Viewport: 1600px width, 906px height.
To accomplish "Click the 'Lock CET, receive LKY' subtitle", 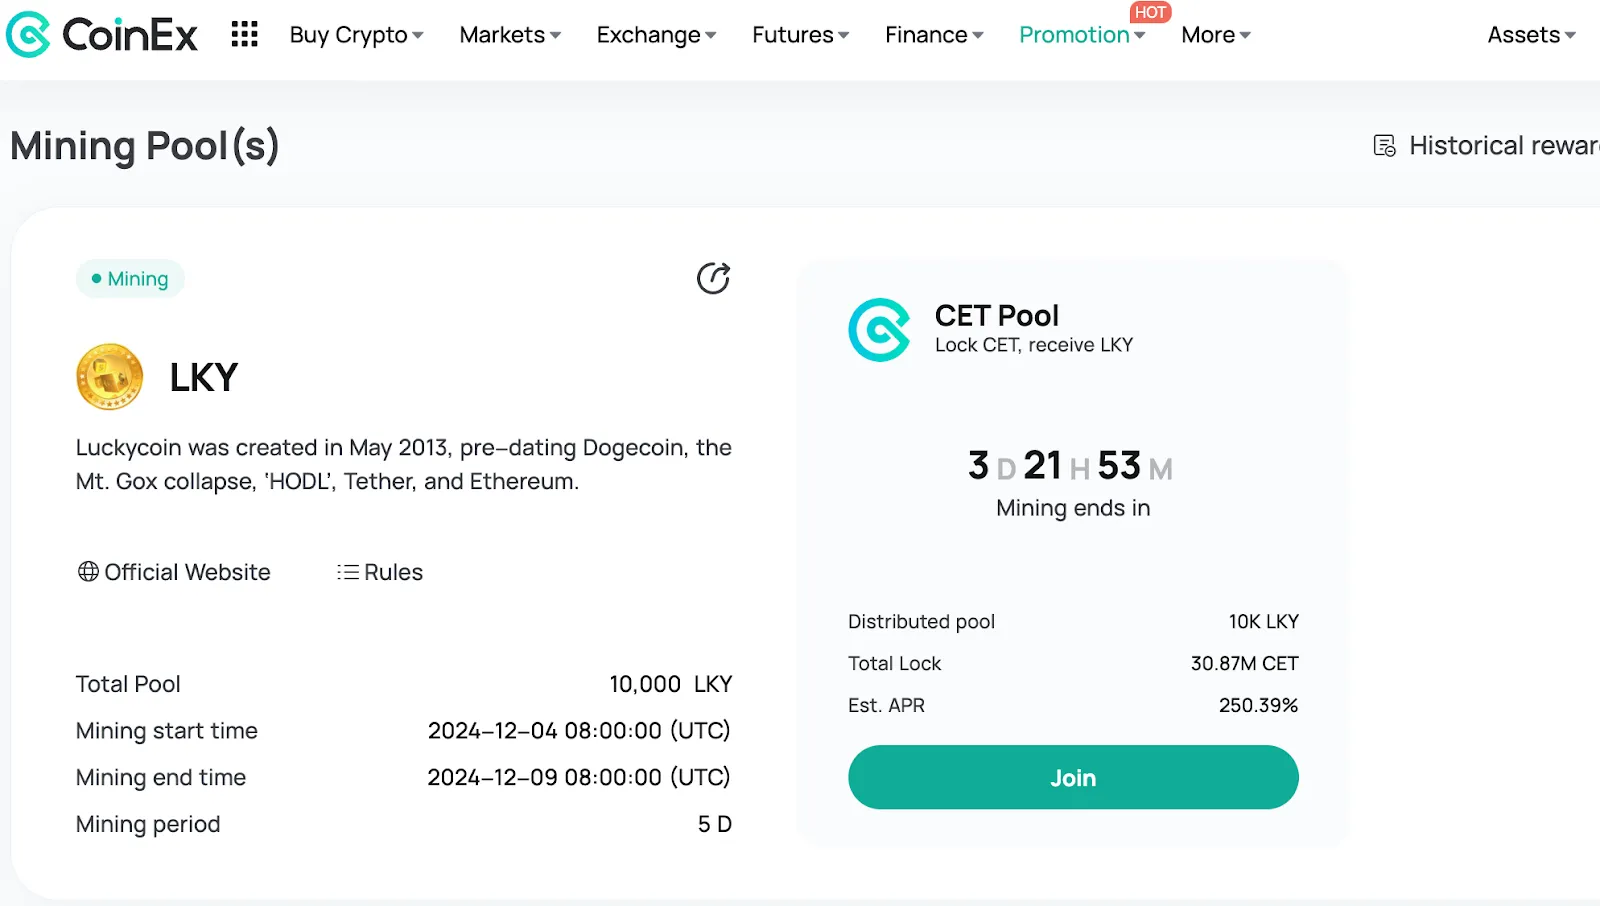I will (x=1034, y=345).
